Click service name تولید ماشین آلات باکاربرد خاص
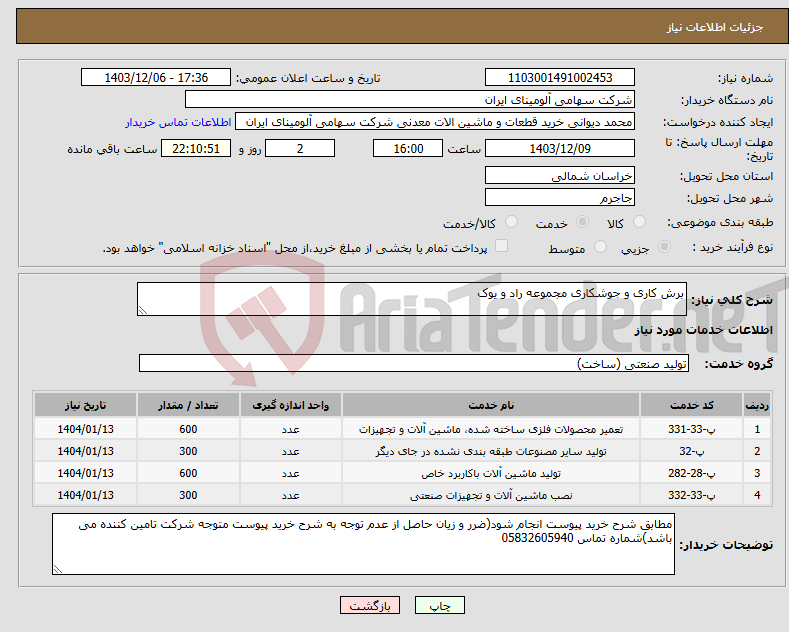789x632 pixels. click(491, 473)
